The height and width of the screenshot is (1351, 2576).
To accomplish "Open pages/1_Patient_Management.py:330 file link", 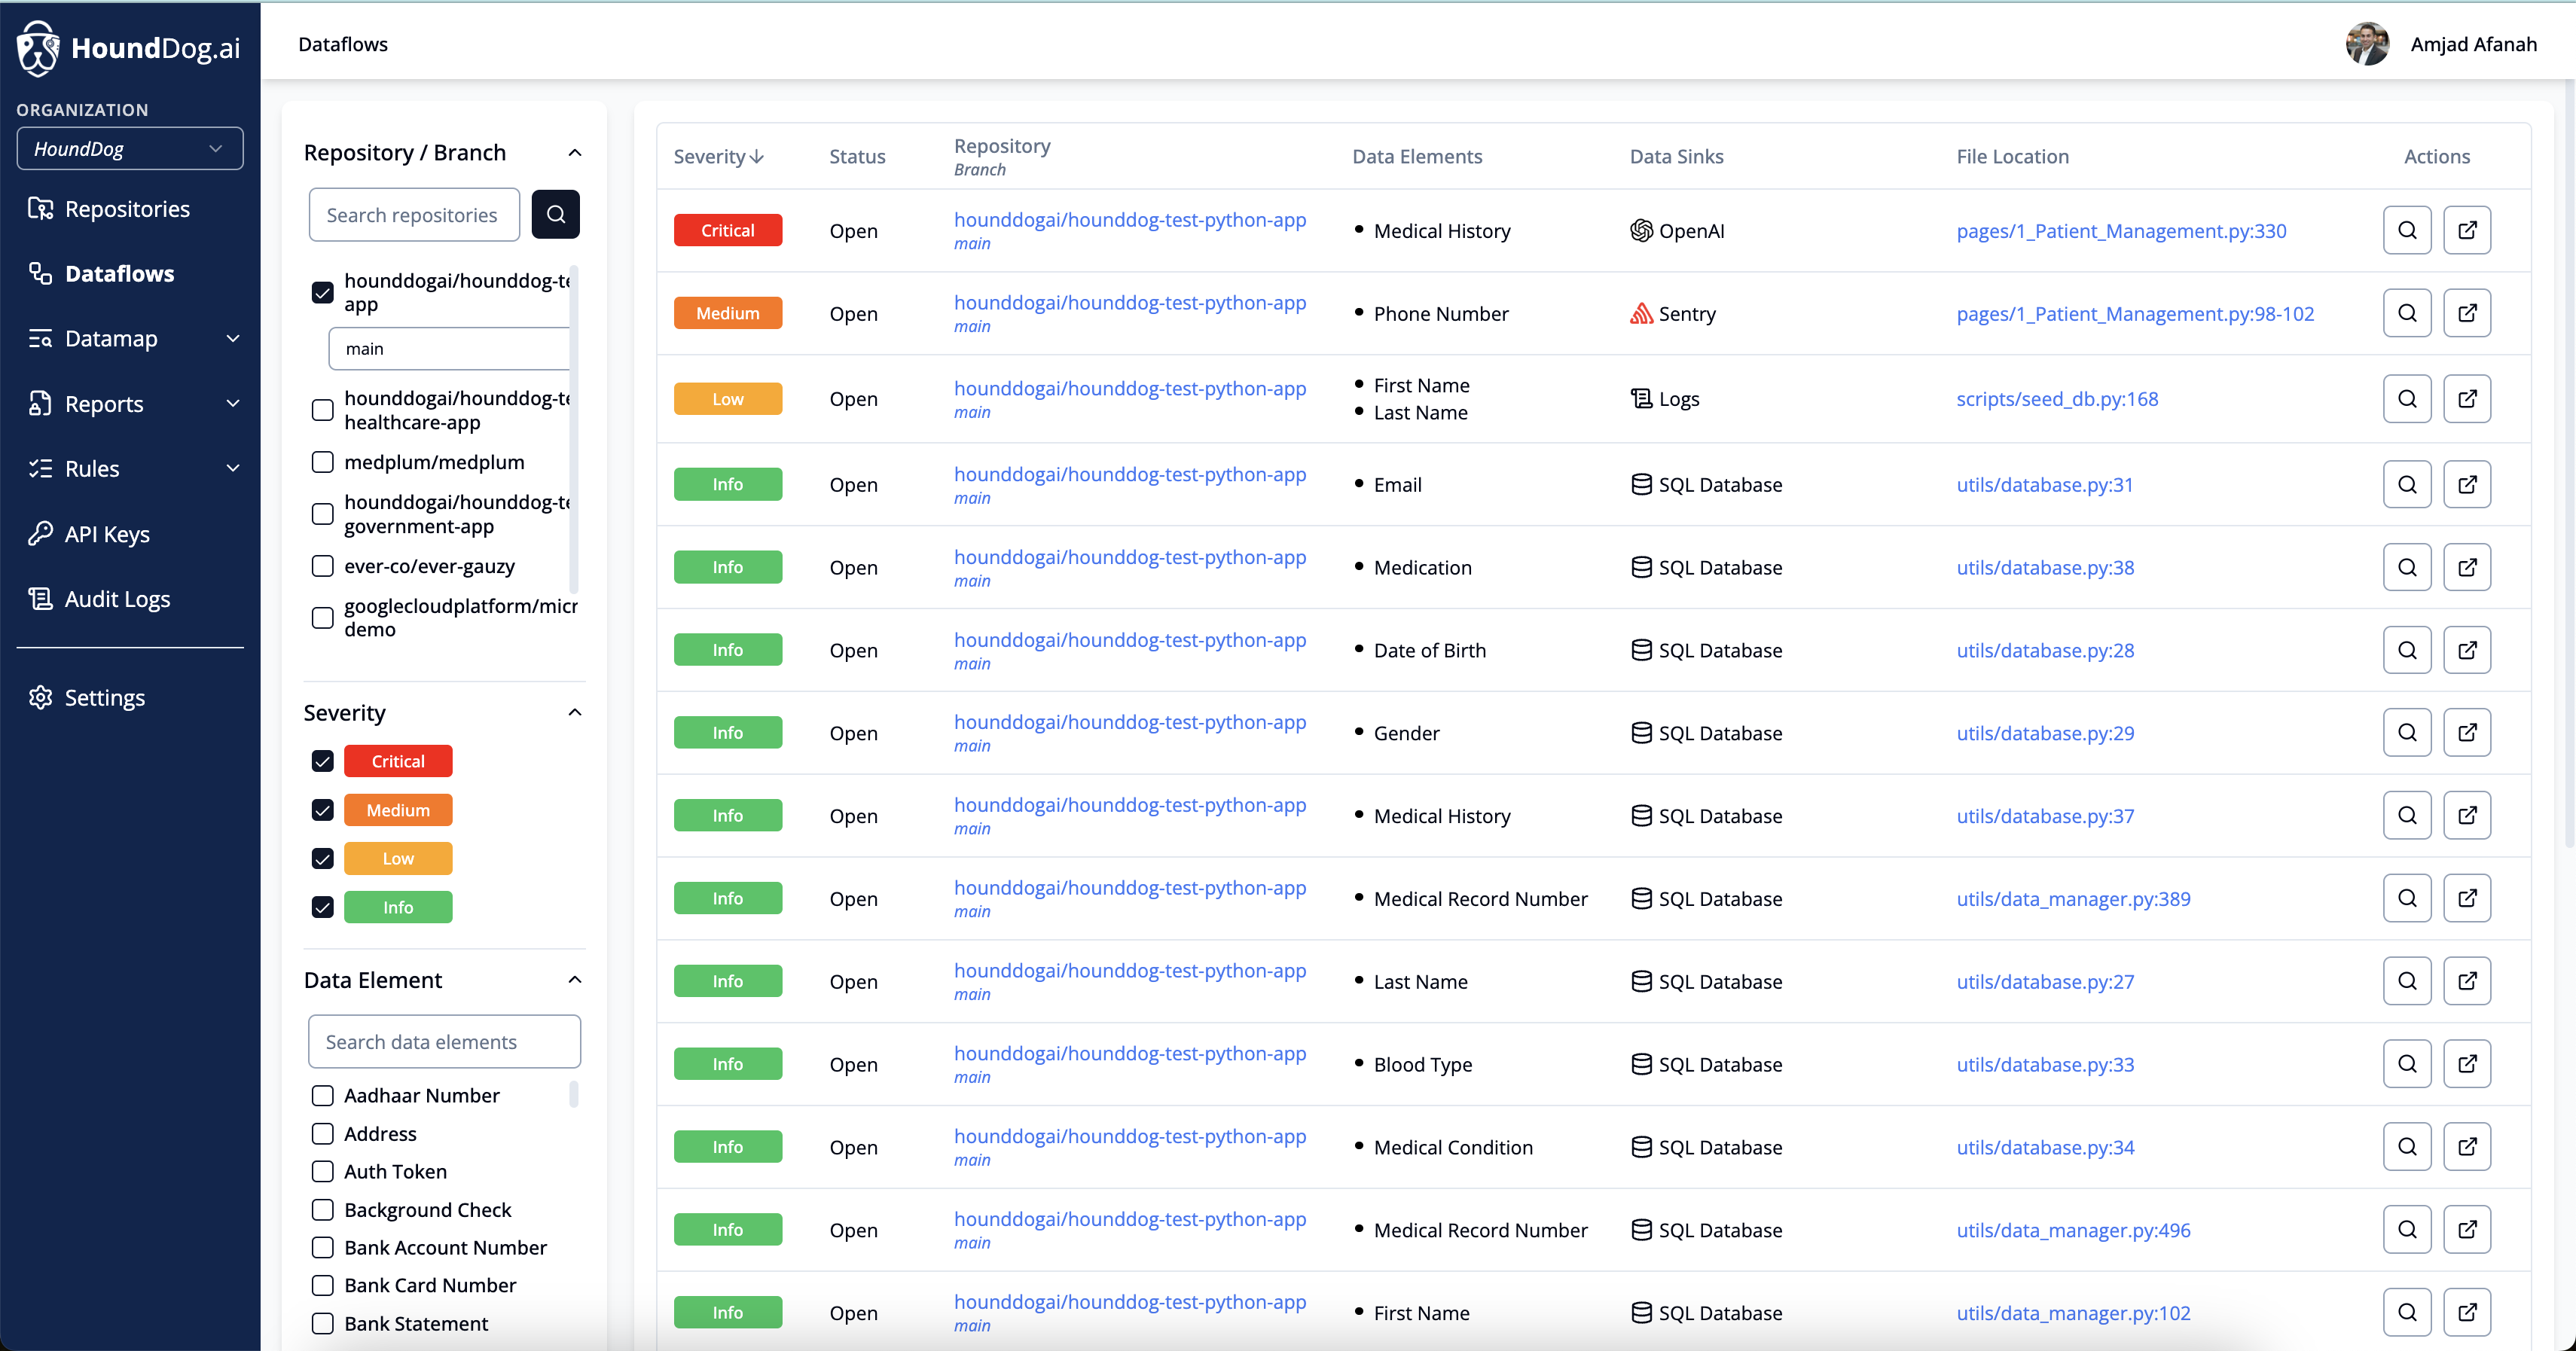I will click(x=2120, y=231).
